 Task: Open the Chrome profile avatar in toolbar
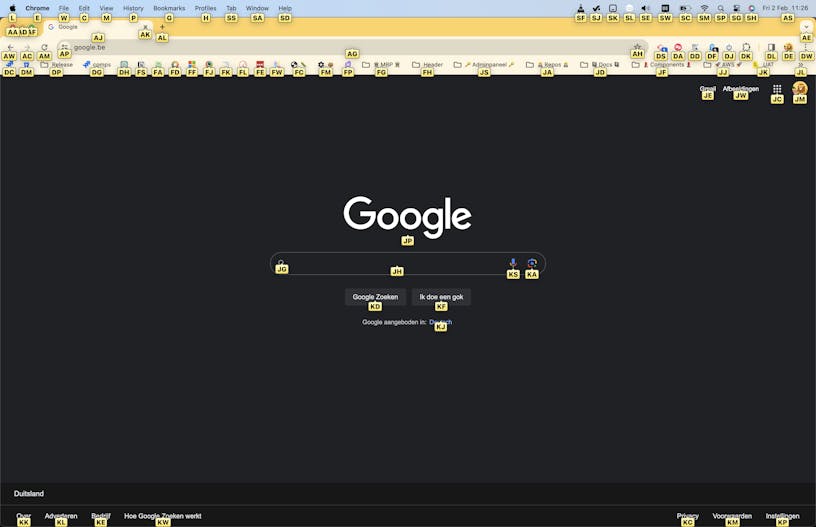coord(788,47)
